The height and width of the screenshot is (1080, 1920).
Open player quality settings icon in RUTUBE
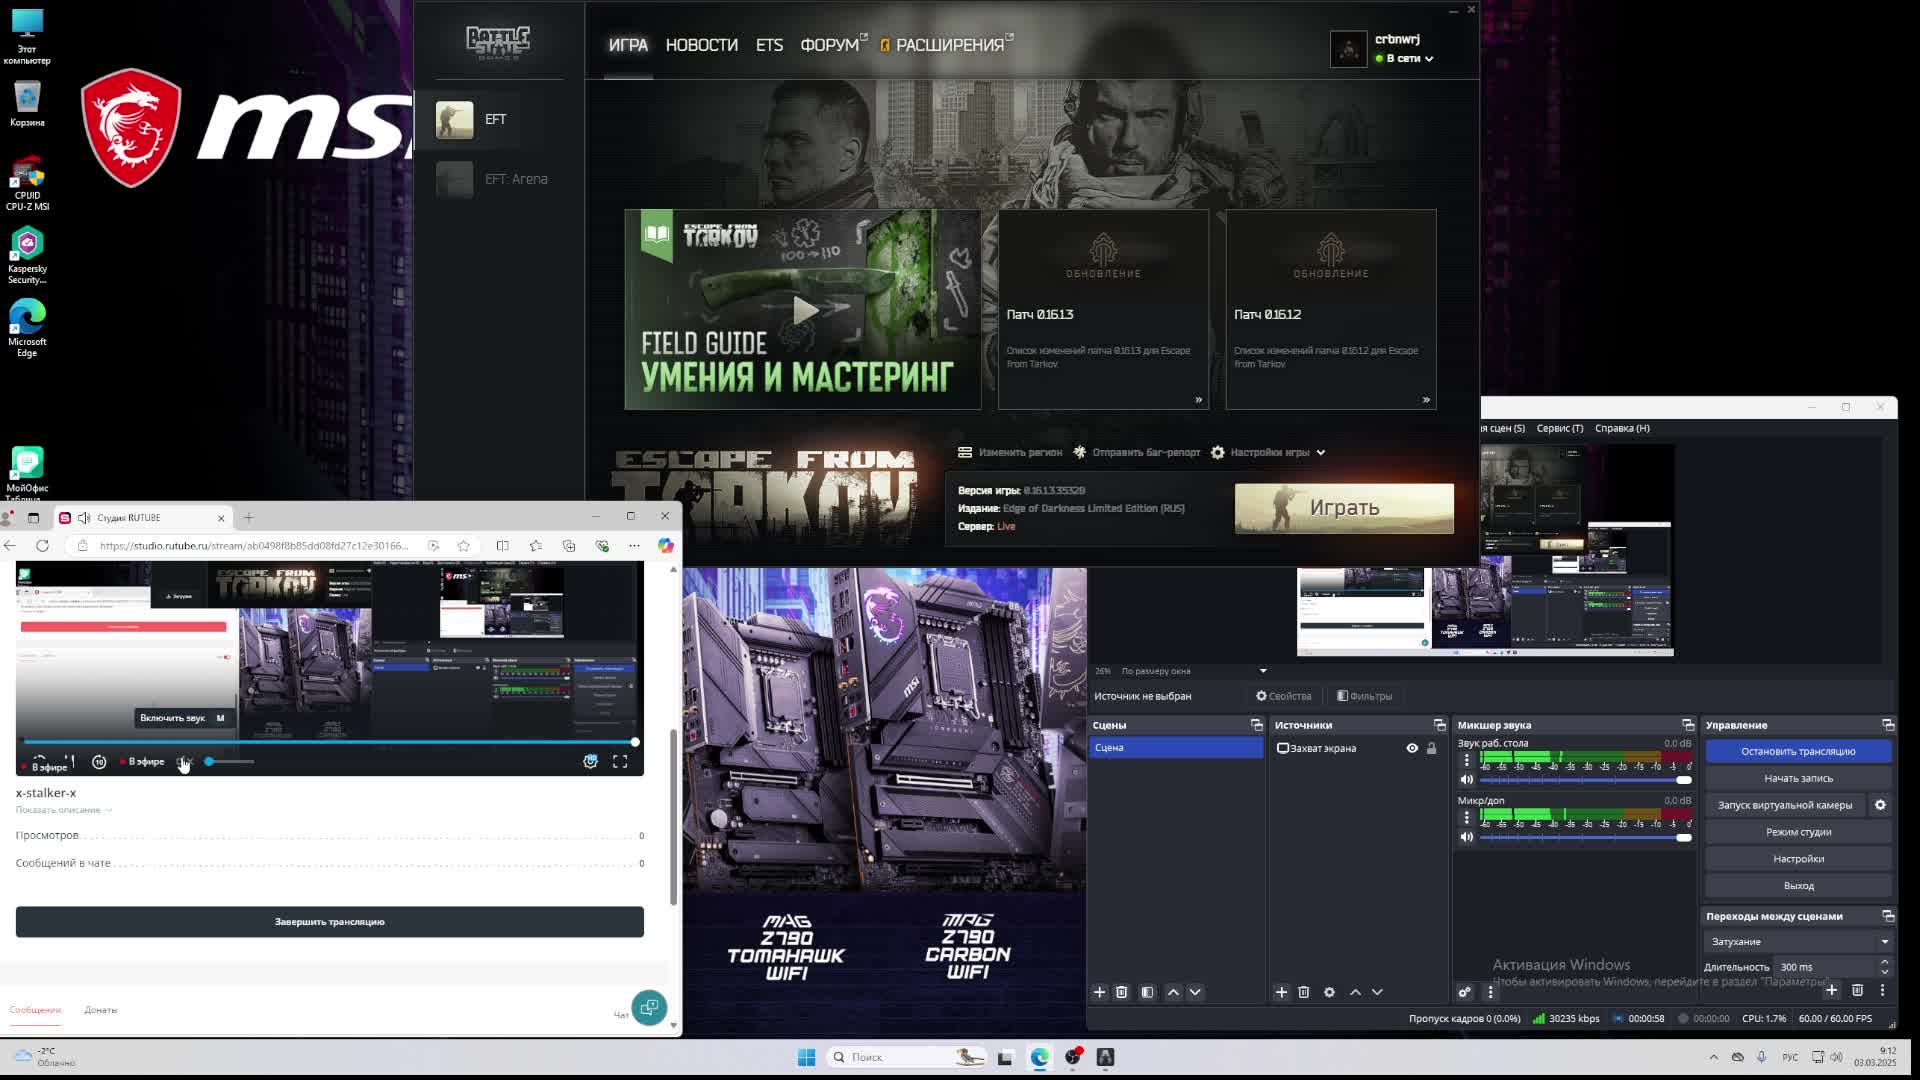pos(590,762)
